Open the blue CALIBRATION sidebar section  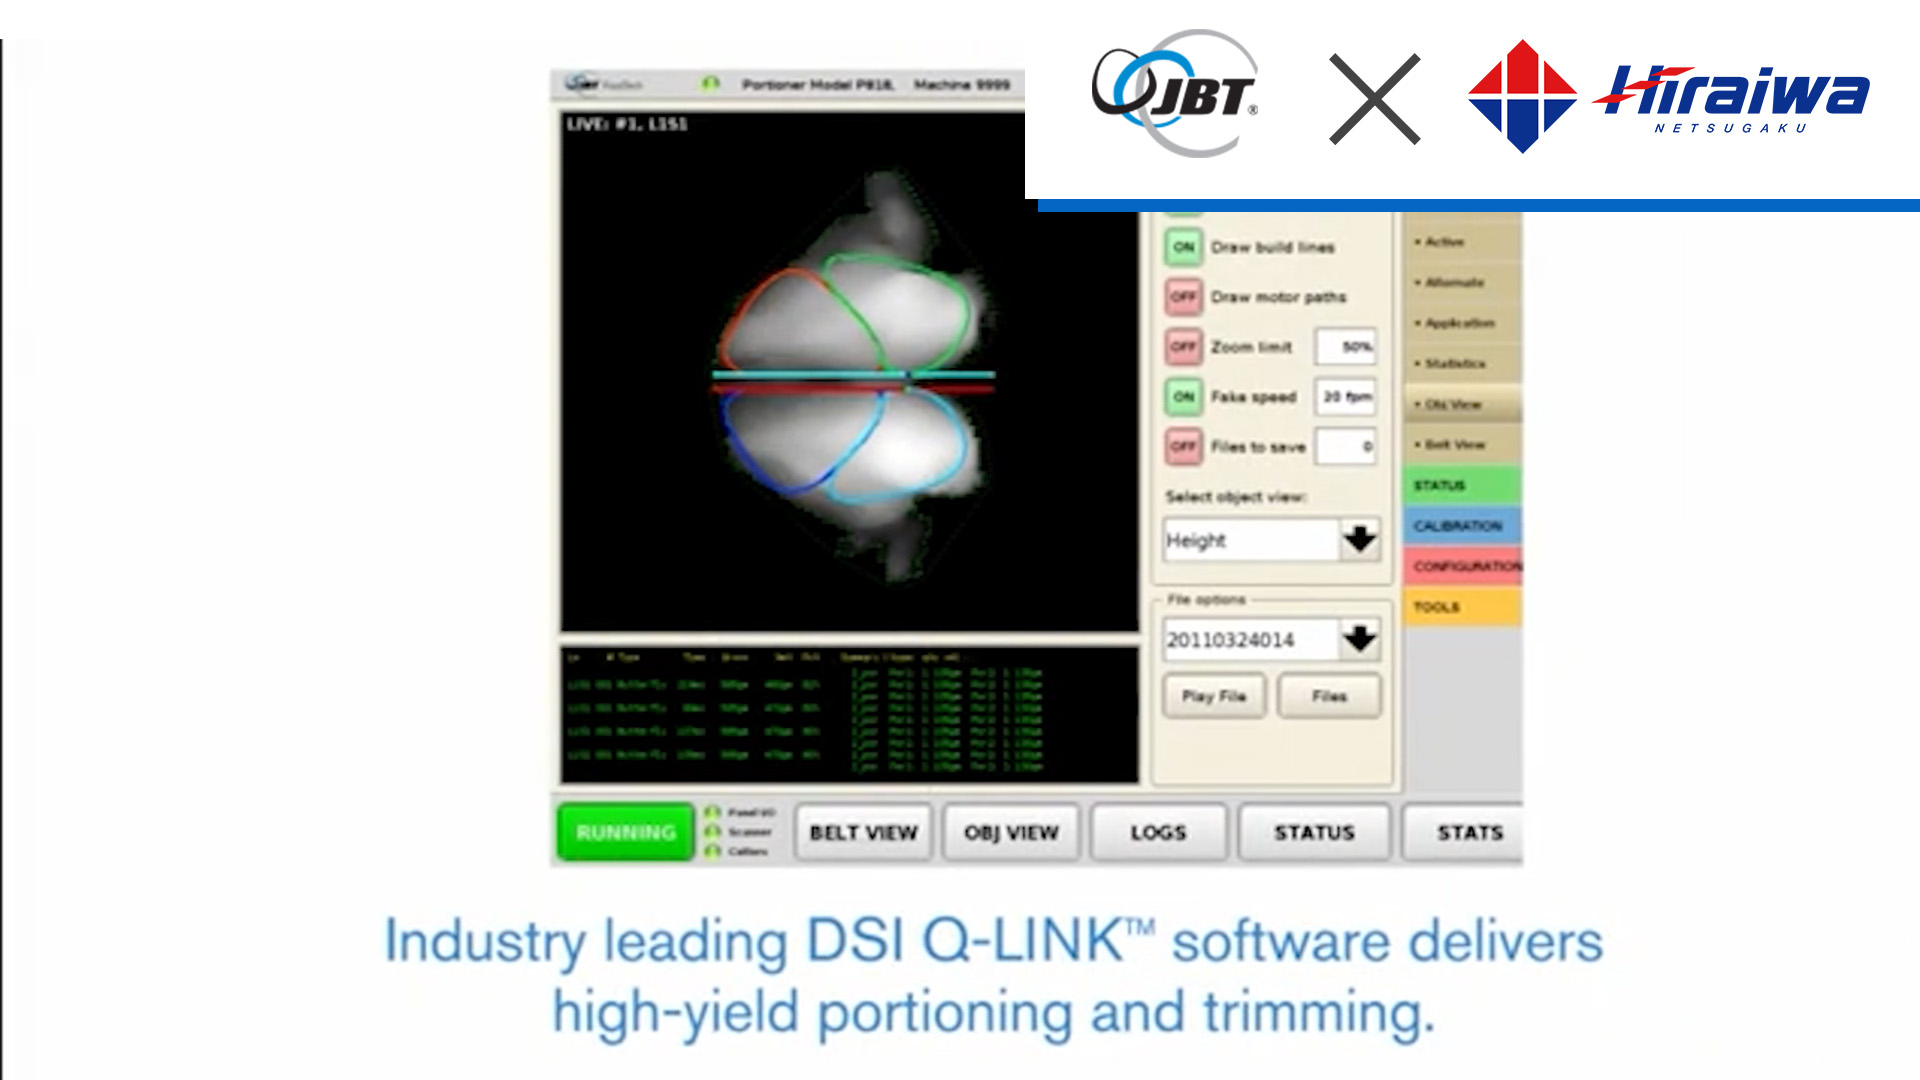coord(1462,525)
